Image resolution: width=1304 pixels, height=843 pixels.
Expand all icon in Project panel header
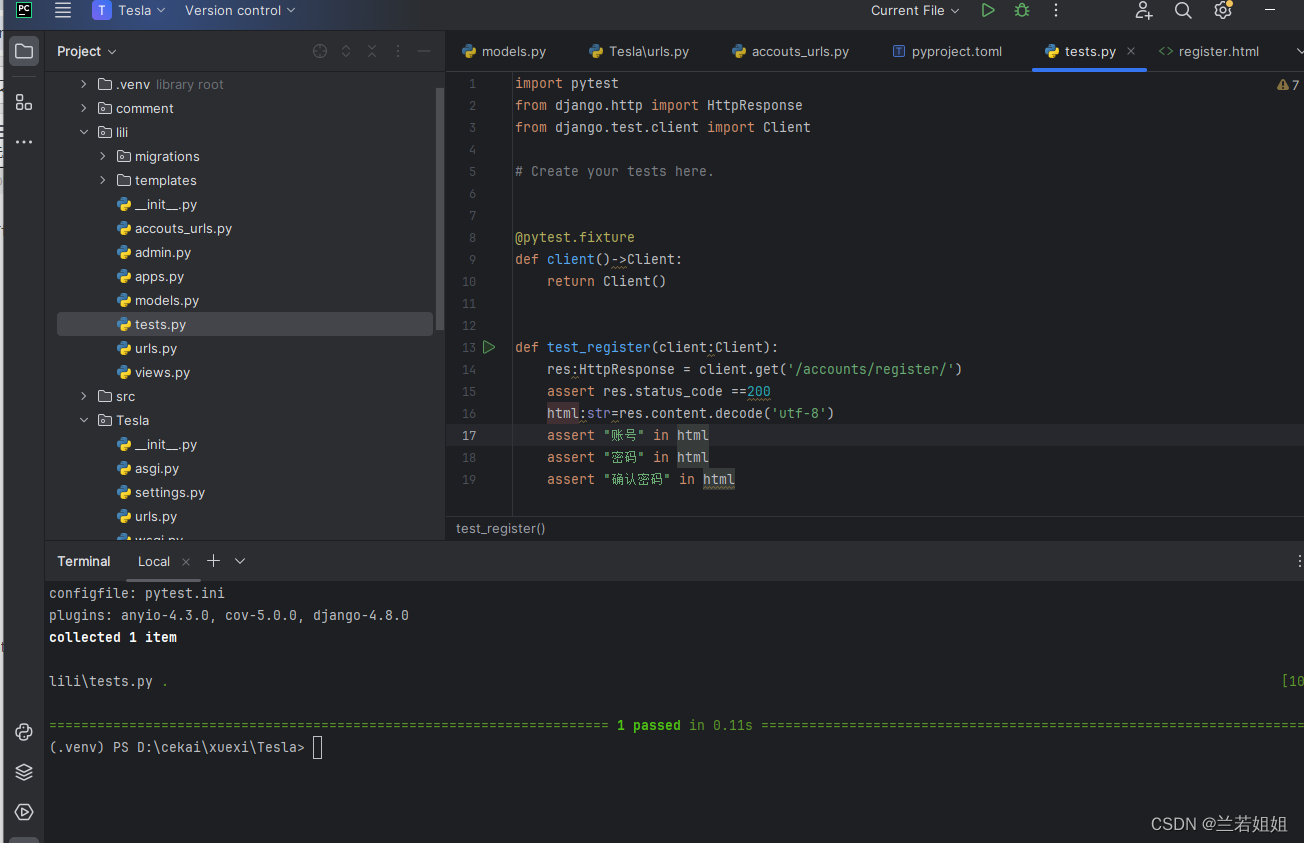(346, 51)
